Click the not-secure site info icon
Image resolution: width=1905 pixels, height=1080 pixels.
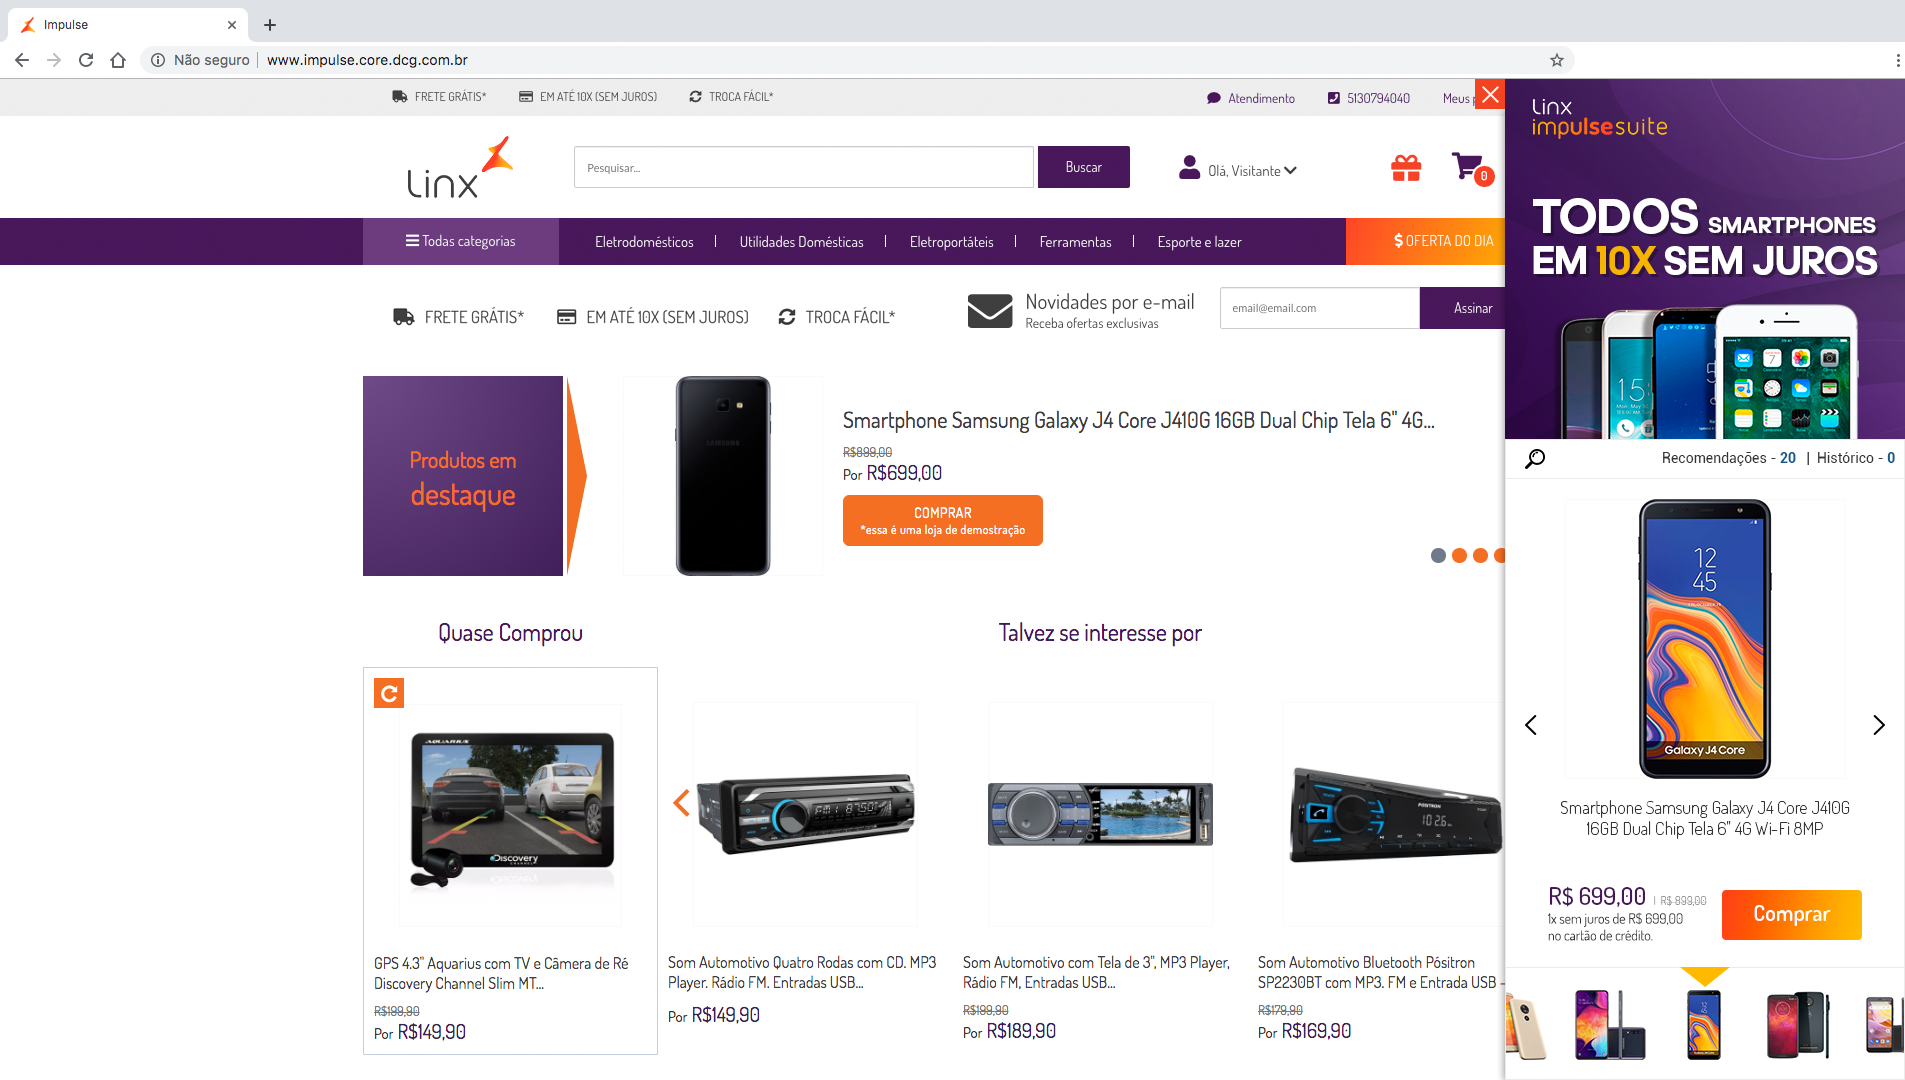[x=158, y=60]
